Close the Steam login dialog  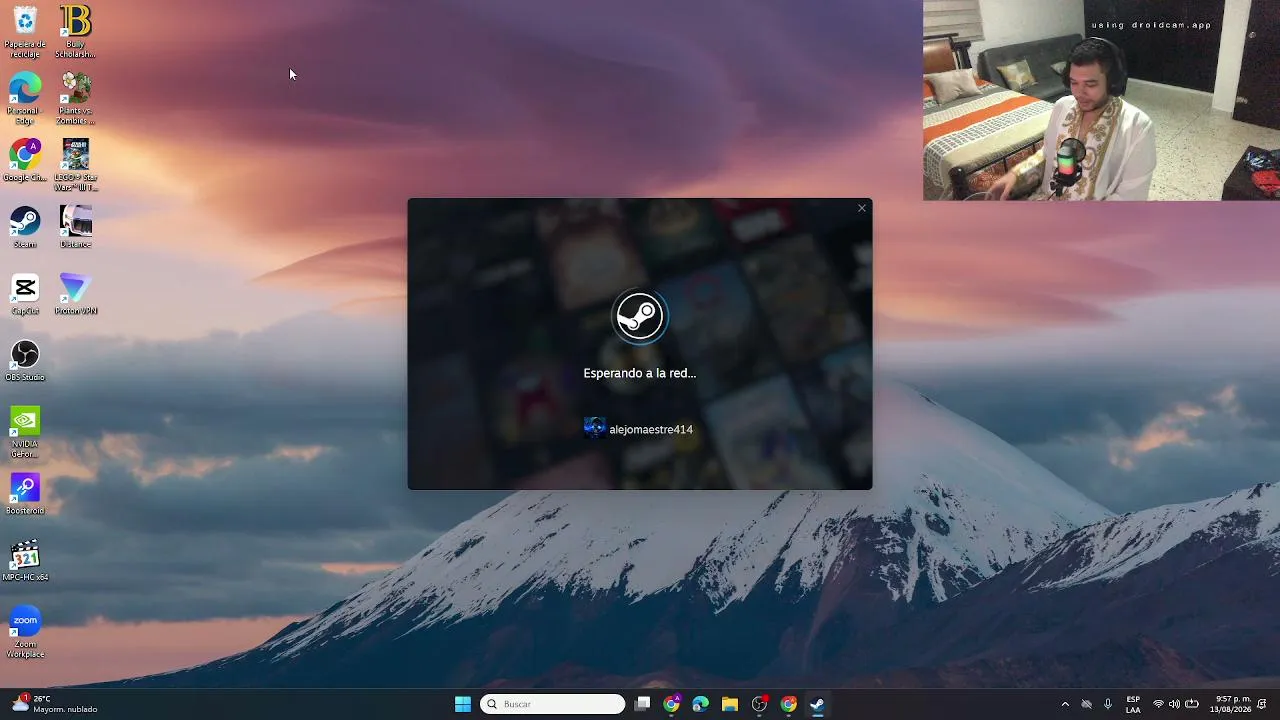click(862, 208)
